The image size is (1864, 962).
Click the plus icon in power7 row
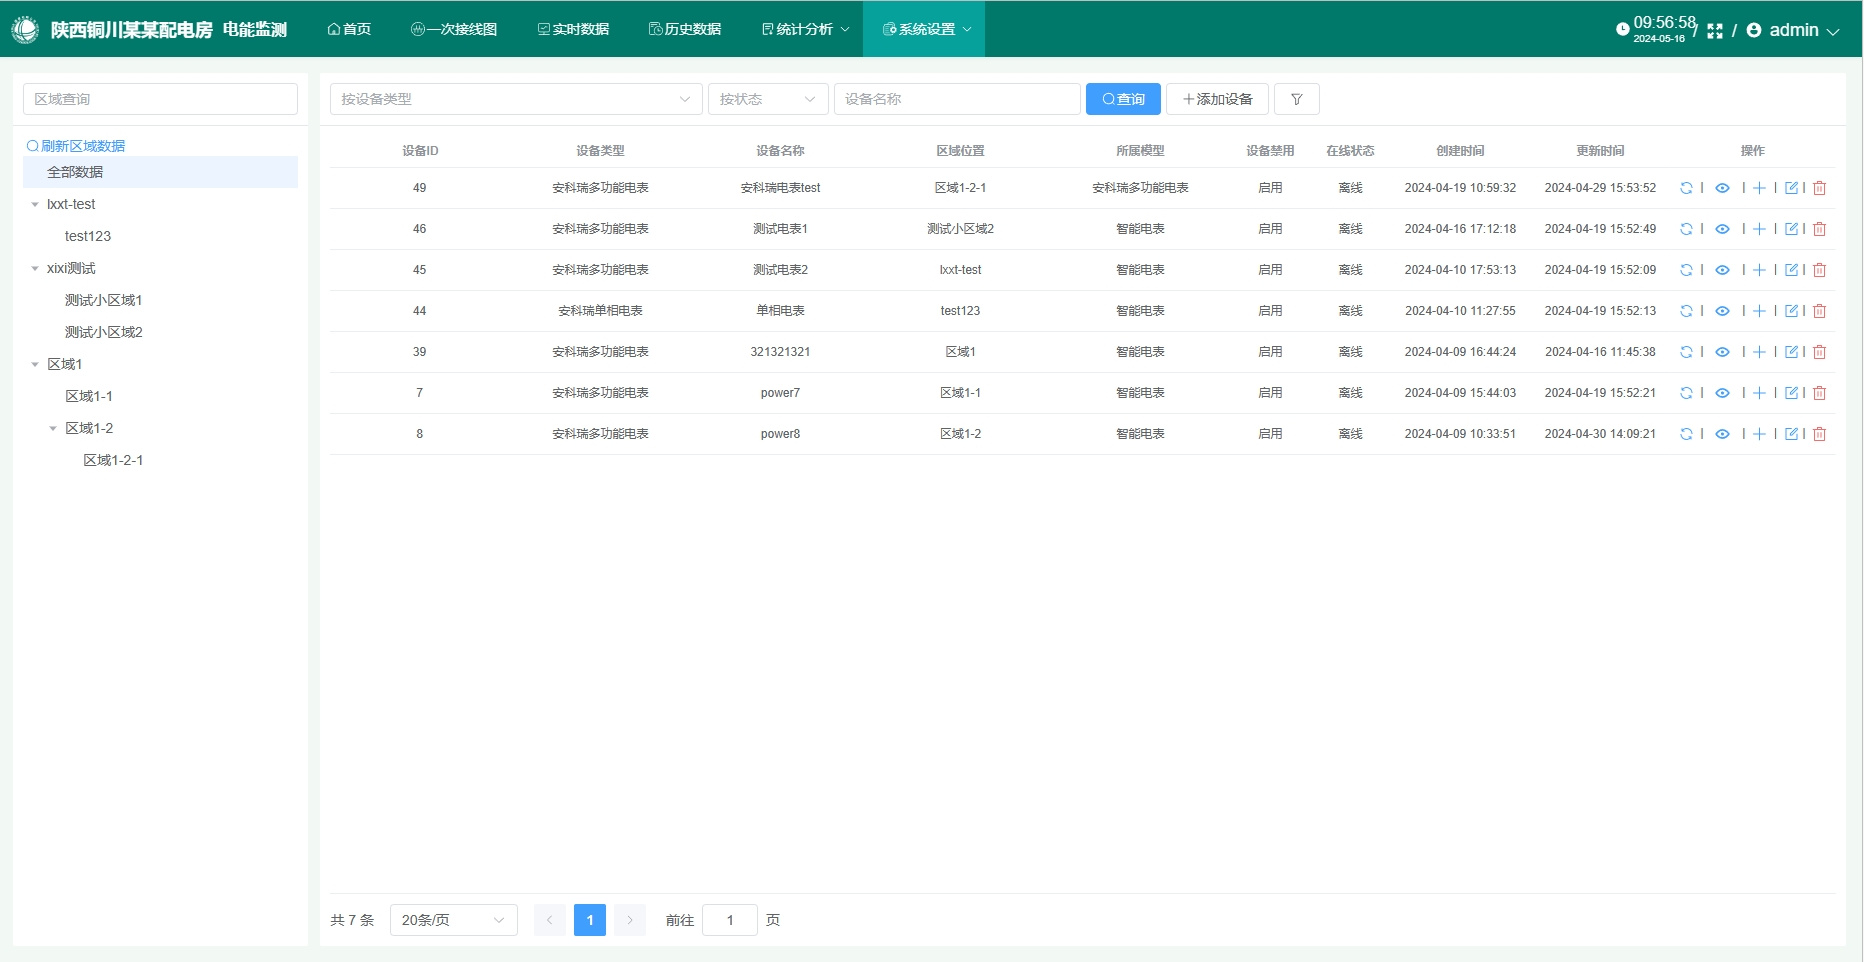[1759, 393]
